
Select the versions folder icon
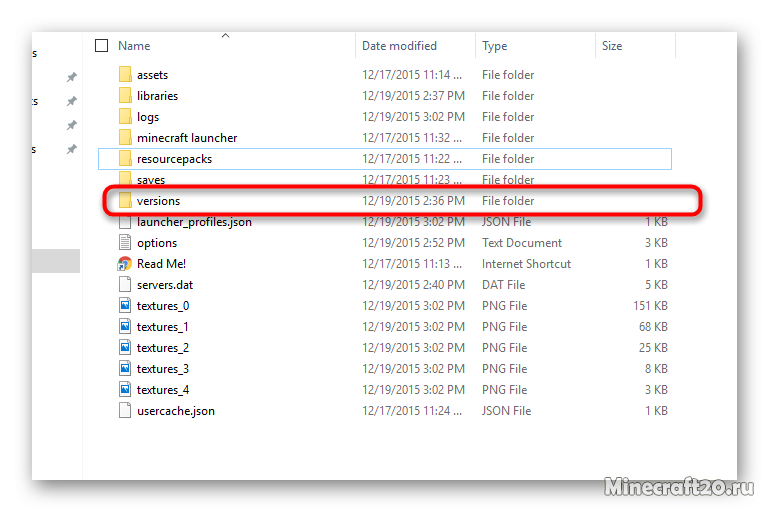tap(125, 201)
